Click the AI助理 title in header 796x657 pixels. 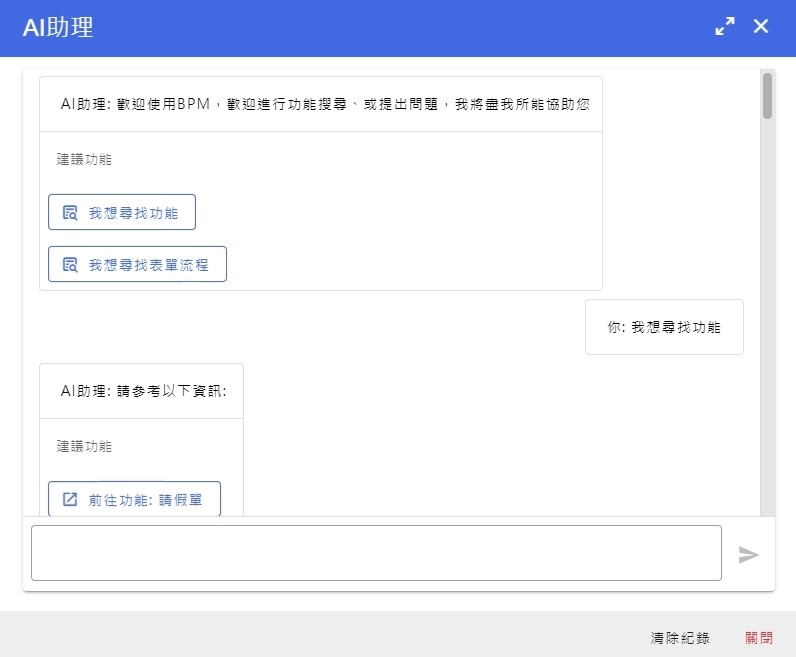[58, 27]
